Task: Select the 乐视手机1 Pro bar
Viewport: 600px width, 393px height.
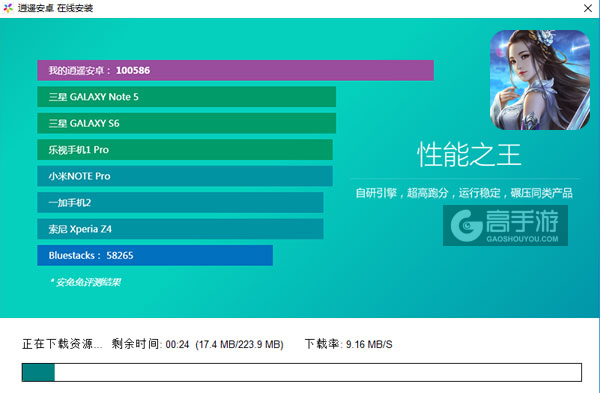Action: 185,150
